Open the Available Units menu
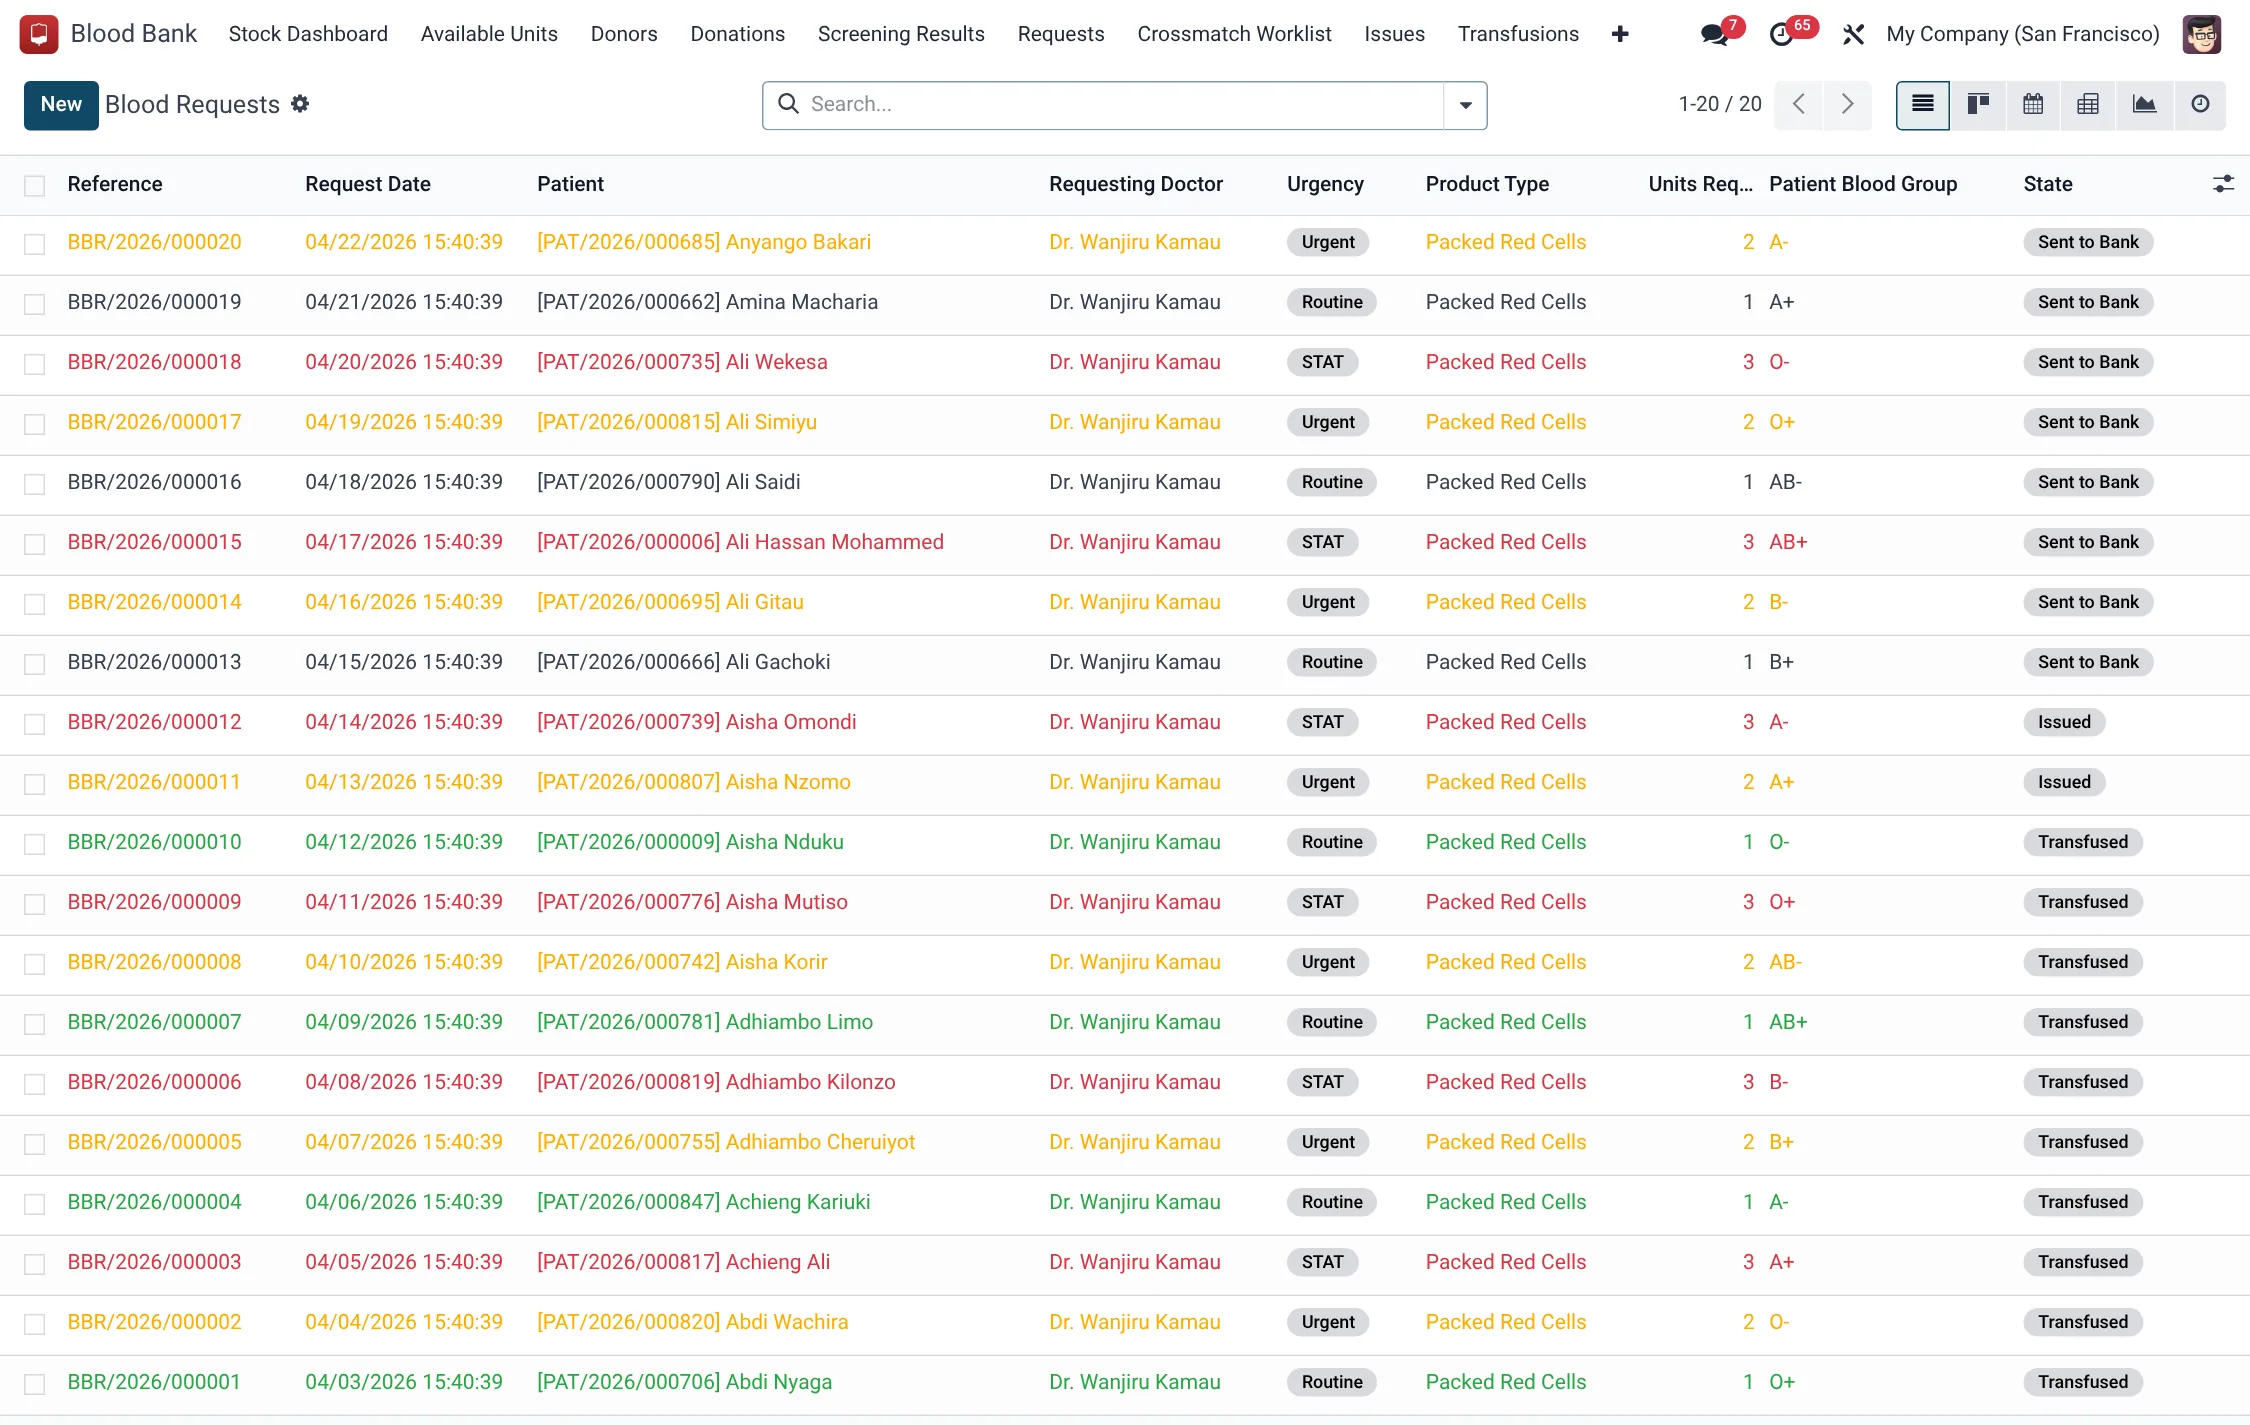Viewport: 2250px width, 1425px height. 489,34
